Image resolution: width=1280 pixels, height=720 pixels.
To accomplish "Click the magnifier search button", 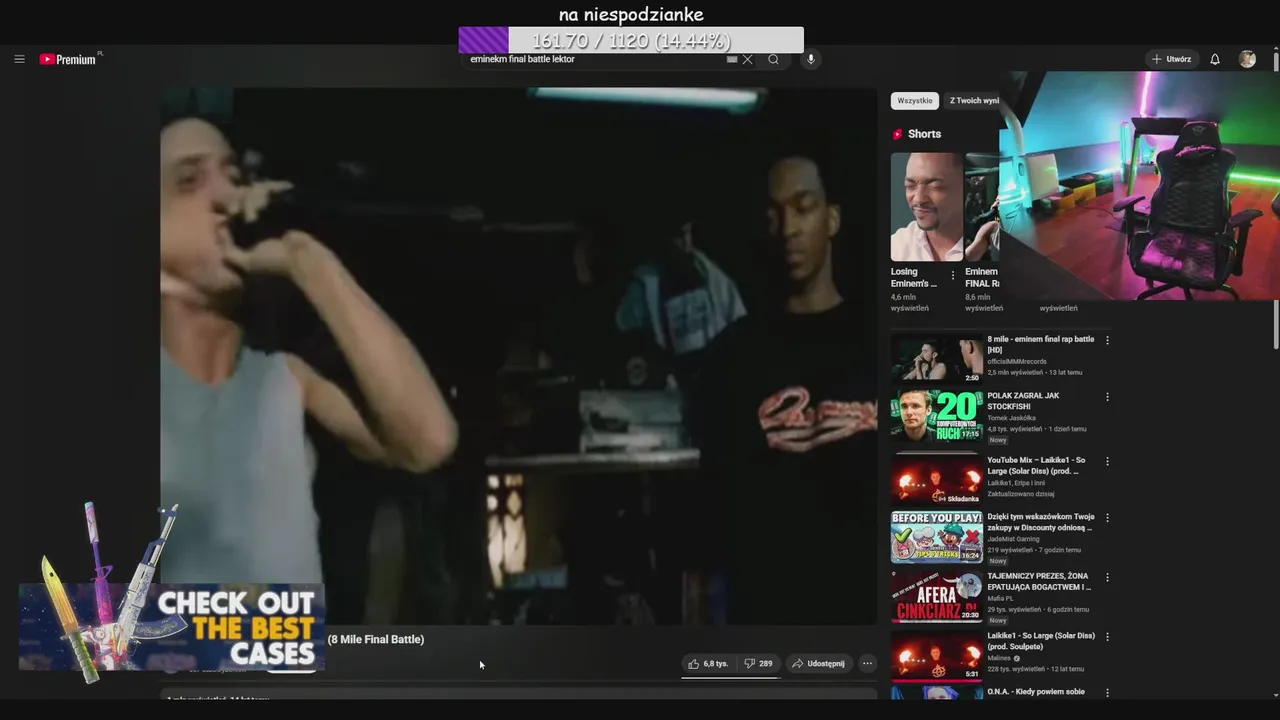I will (773, 59).
